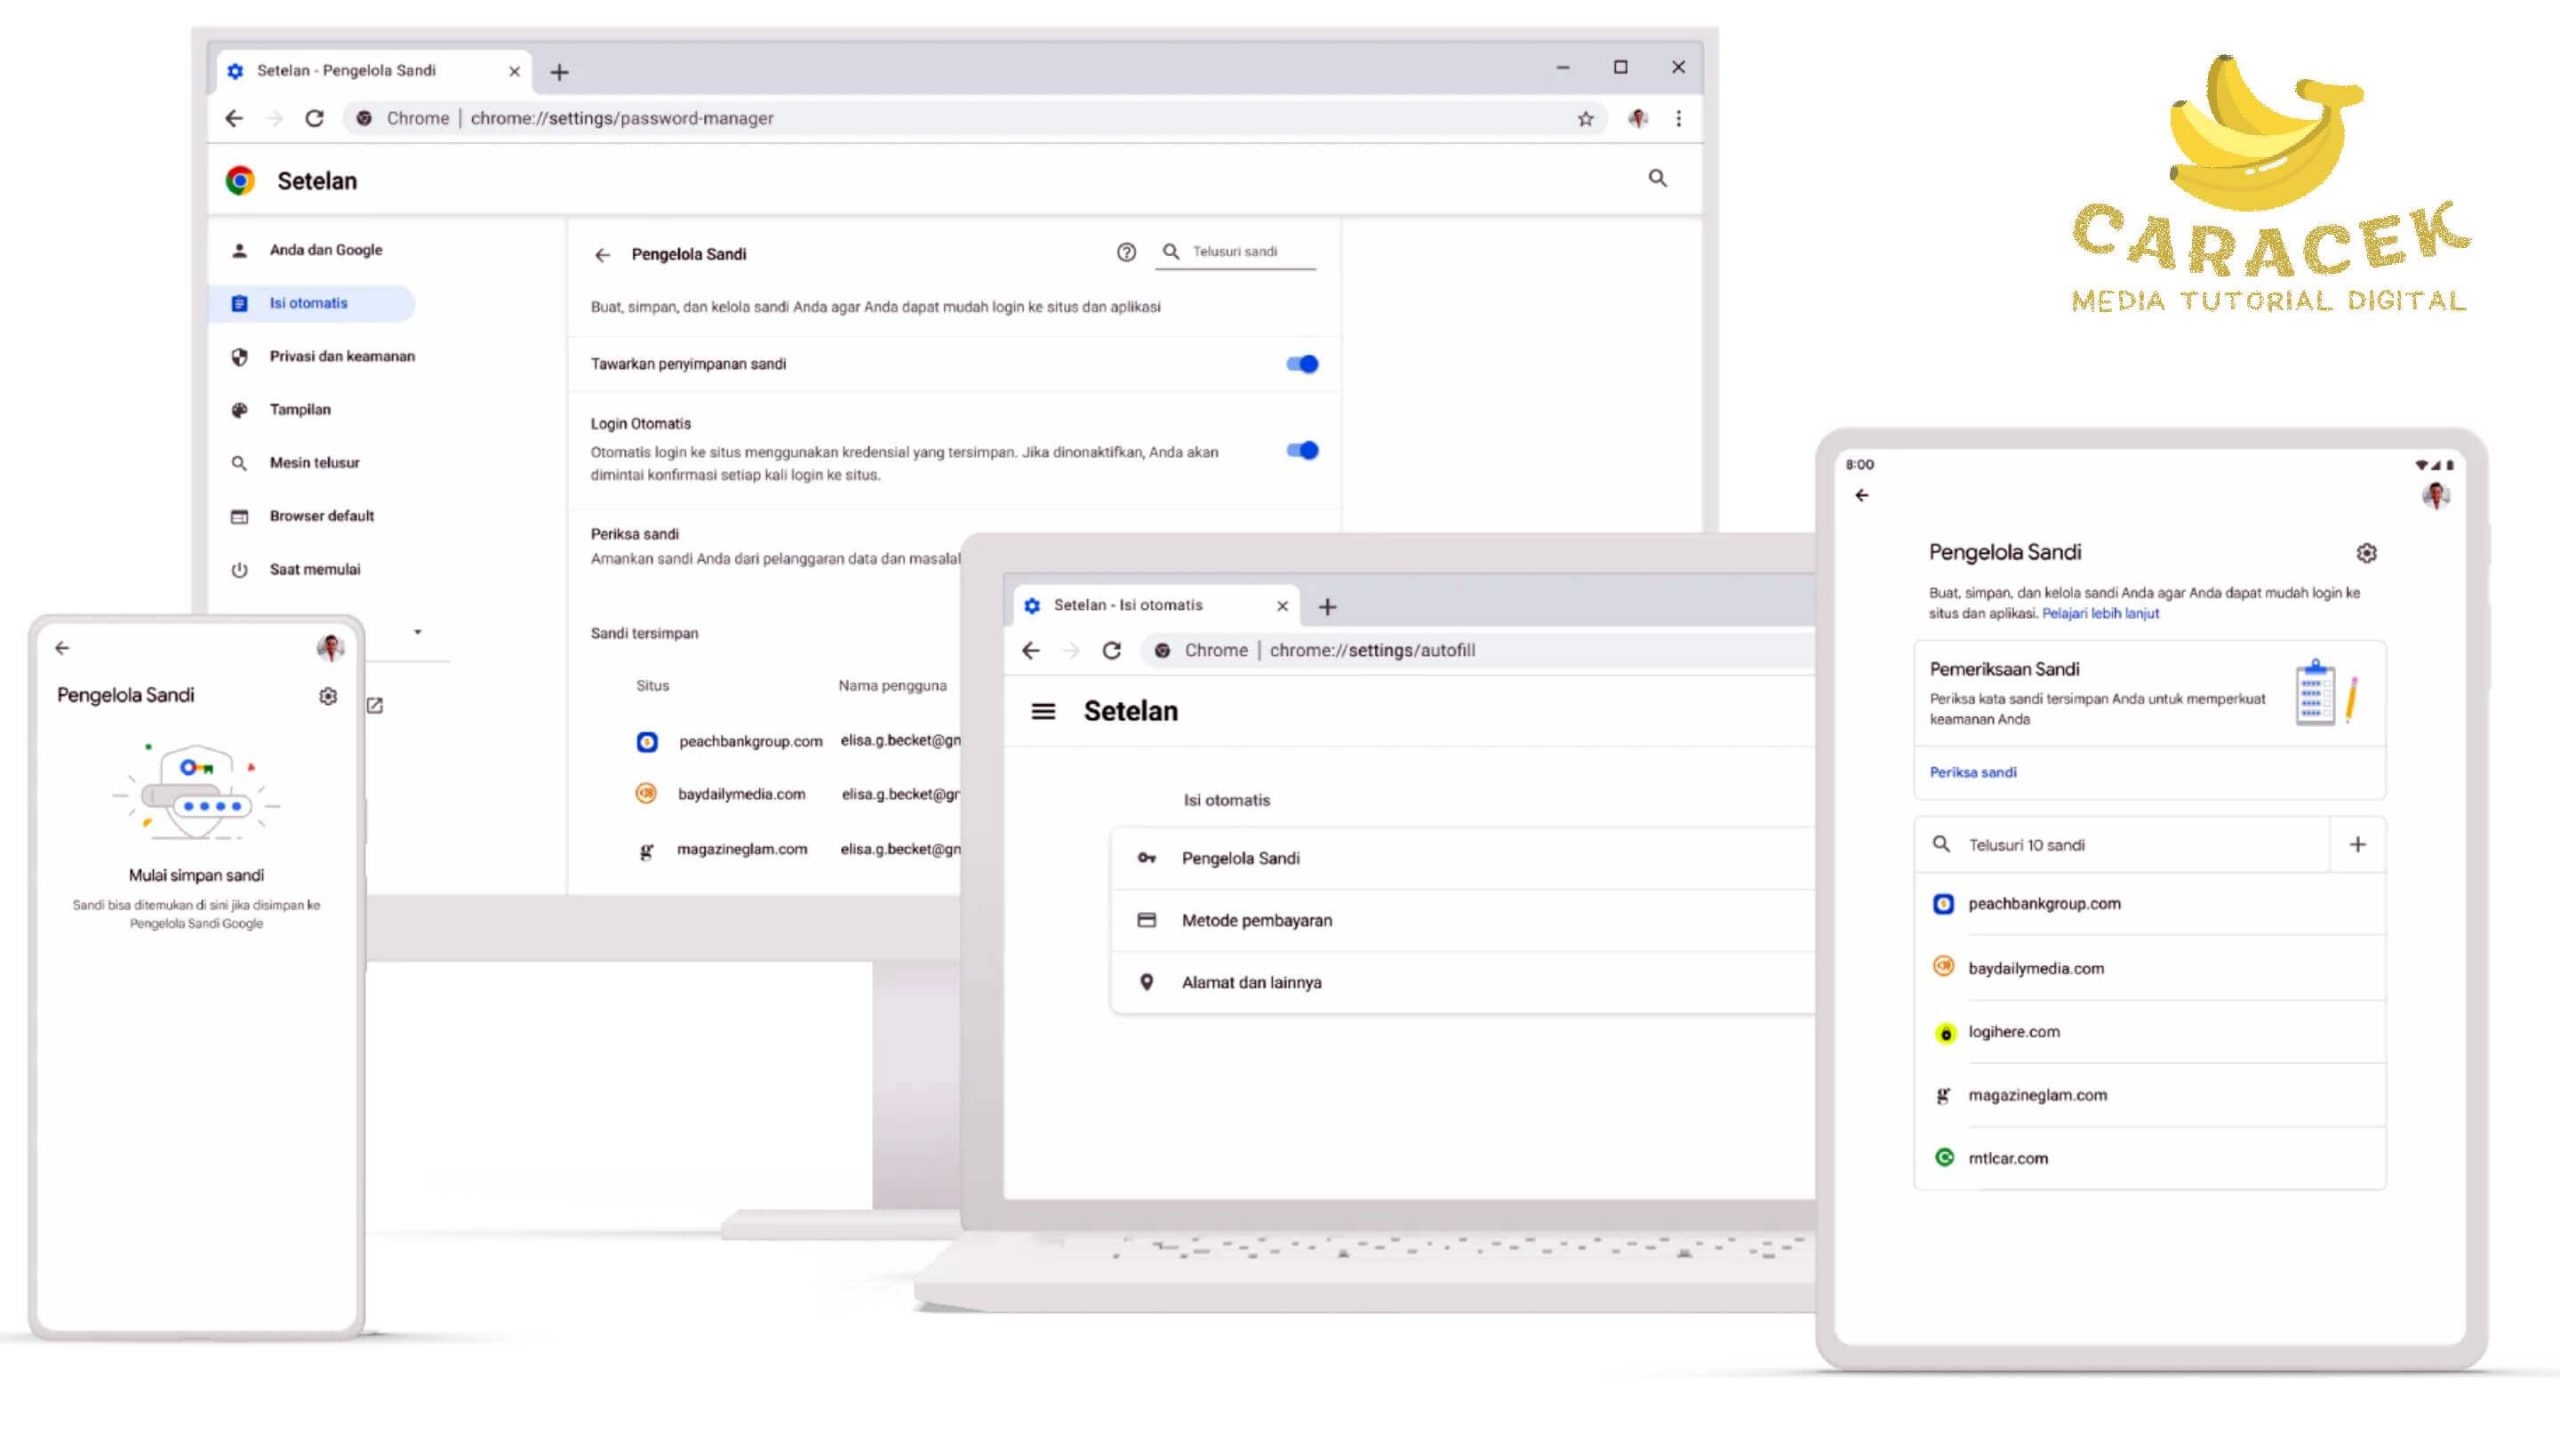Open magazineglam.com entry on tablet
Screen dimensions: 2560x1440
click(x=2150, y=1095)
